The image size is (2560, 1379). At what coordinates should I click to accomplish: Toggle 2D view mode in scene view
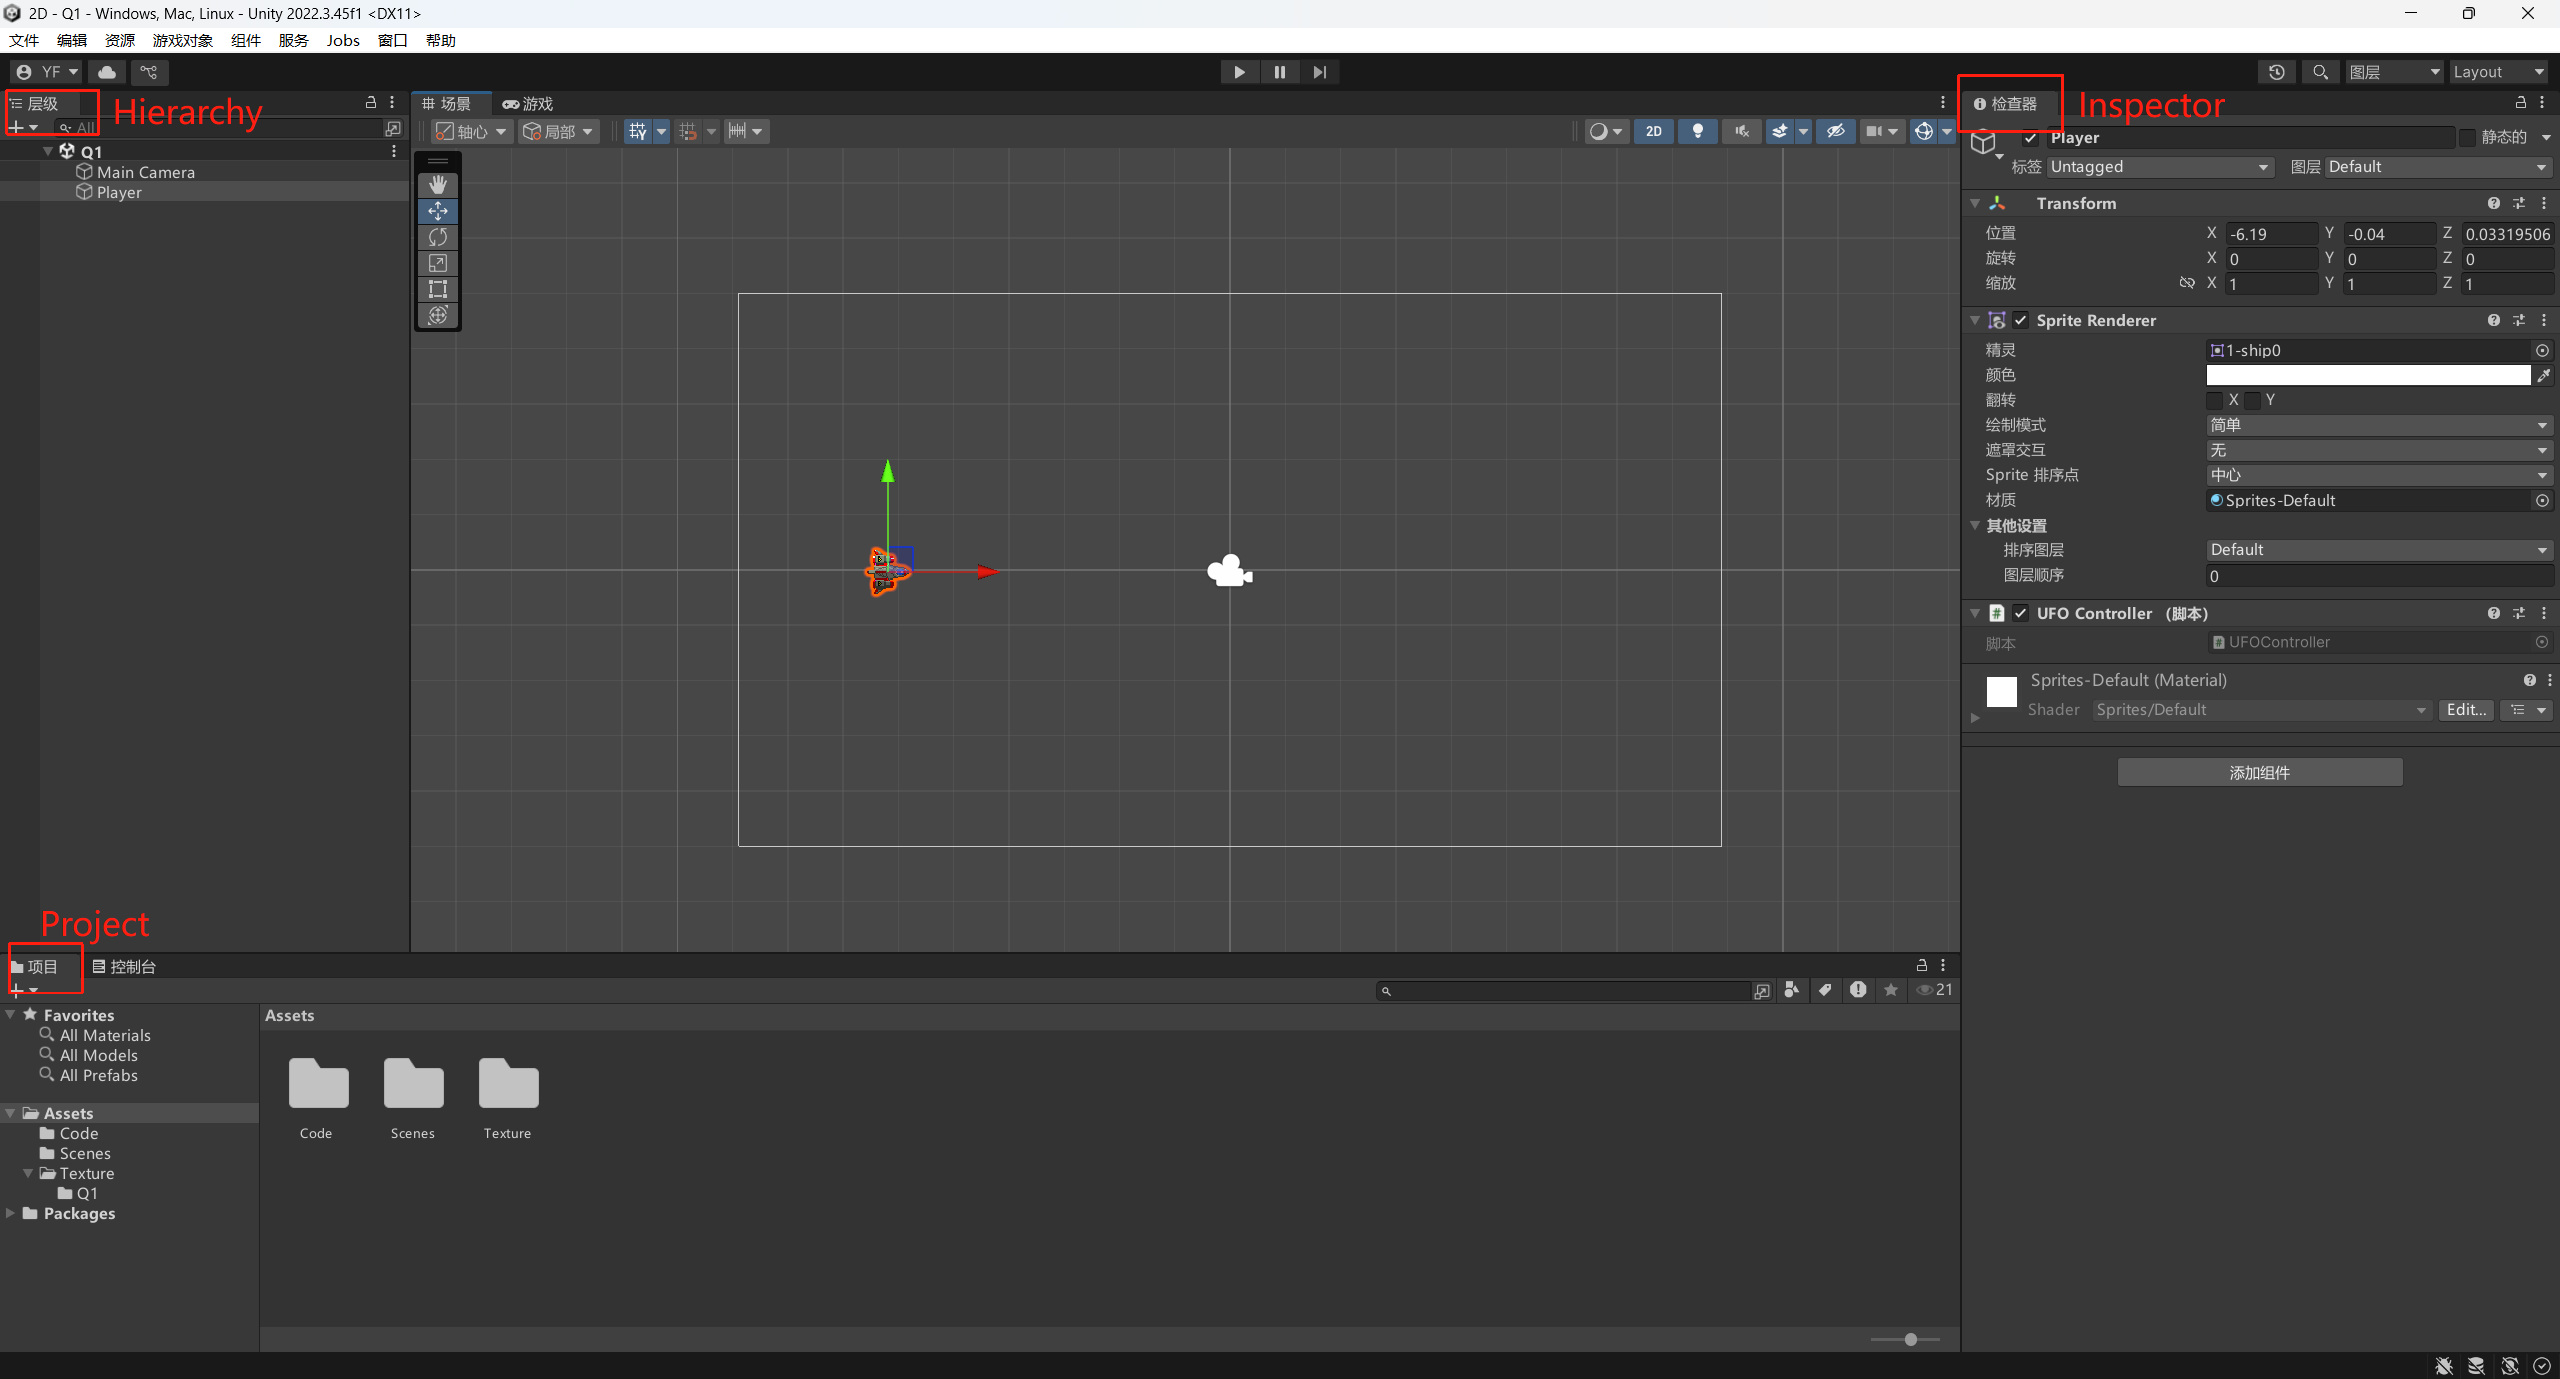(1653, 131)
